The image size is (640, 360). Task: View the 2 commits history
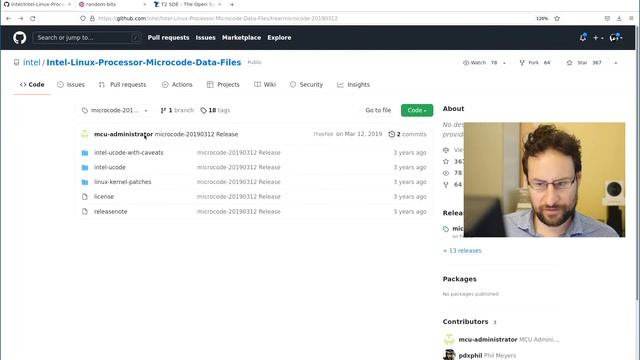click(407, 134)
